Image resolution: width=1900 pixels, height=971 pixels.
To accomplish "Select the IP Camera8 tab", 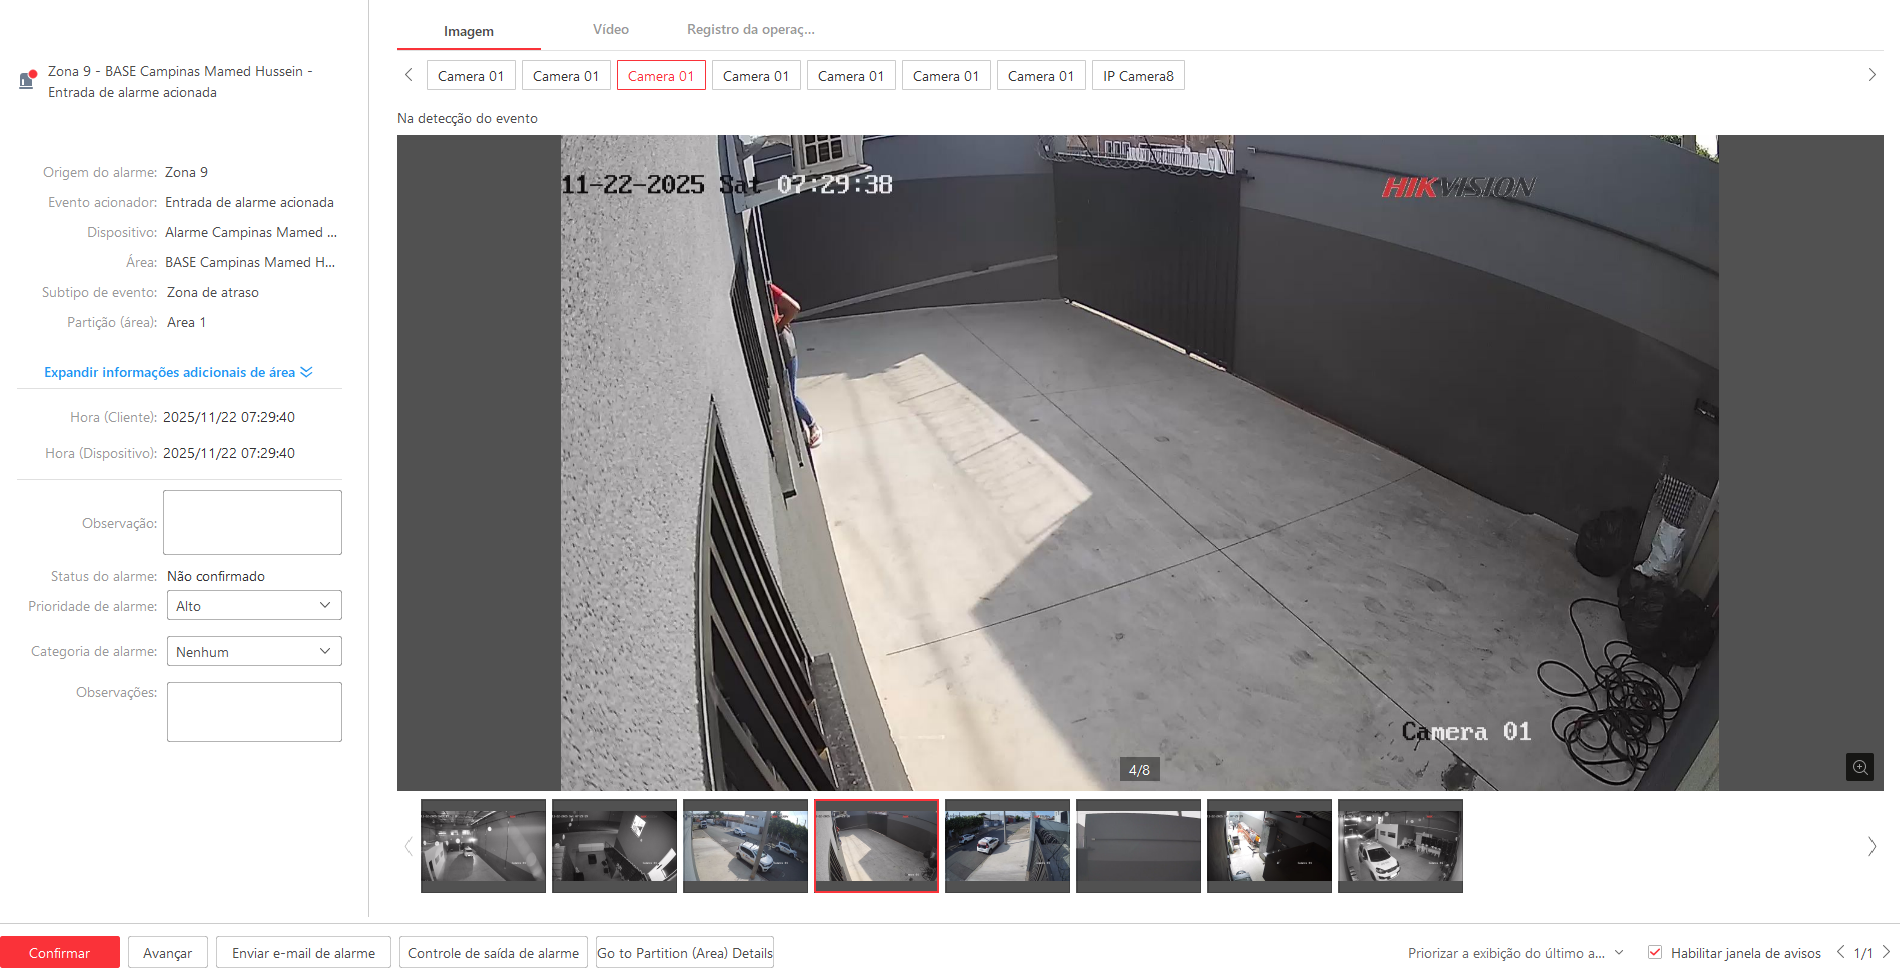I will pos(1138,76).
